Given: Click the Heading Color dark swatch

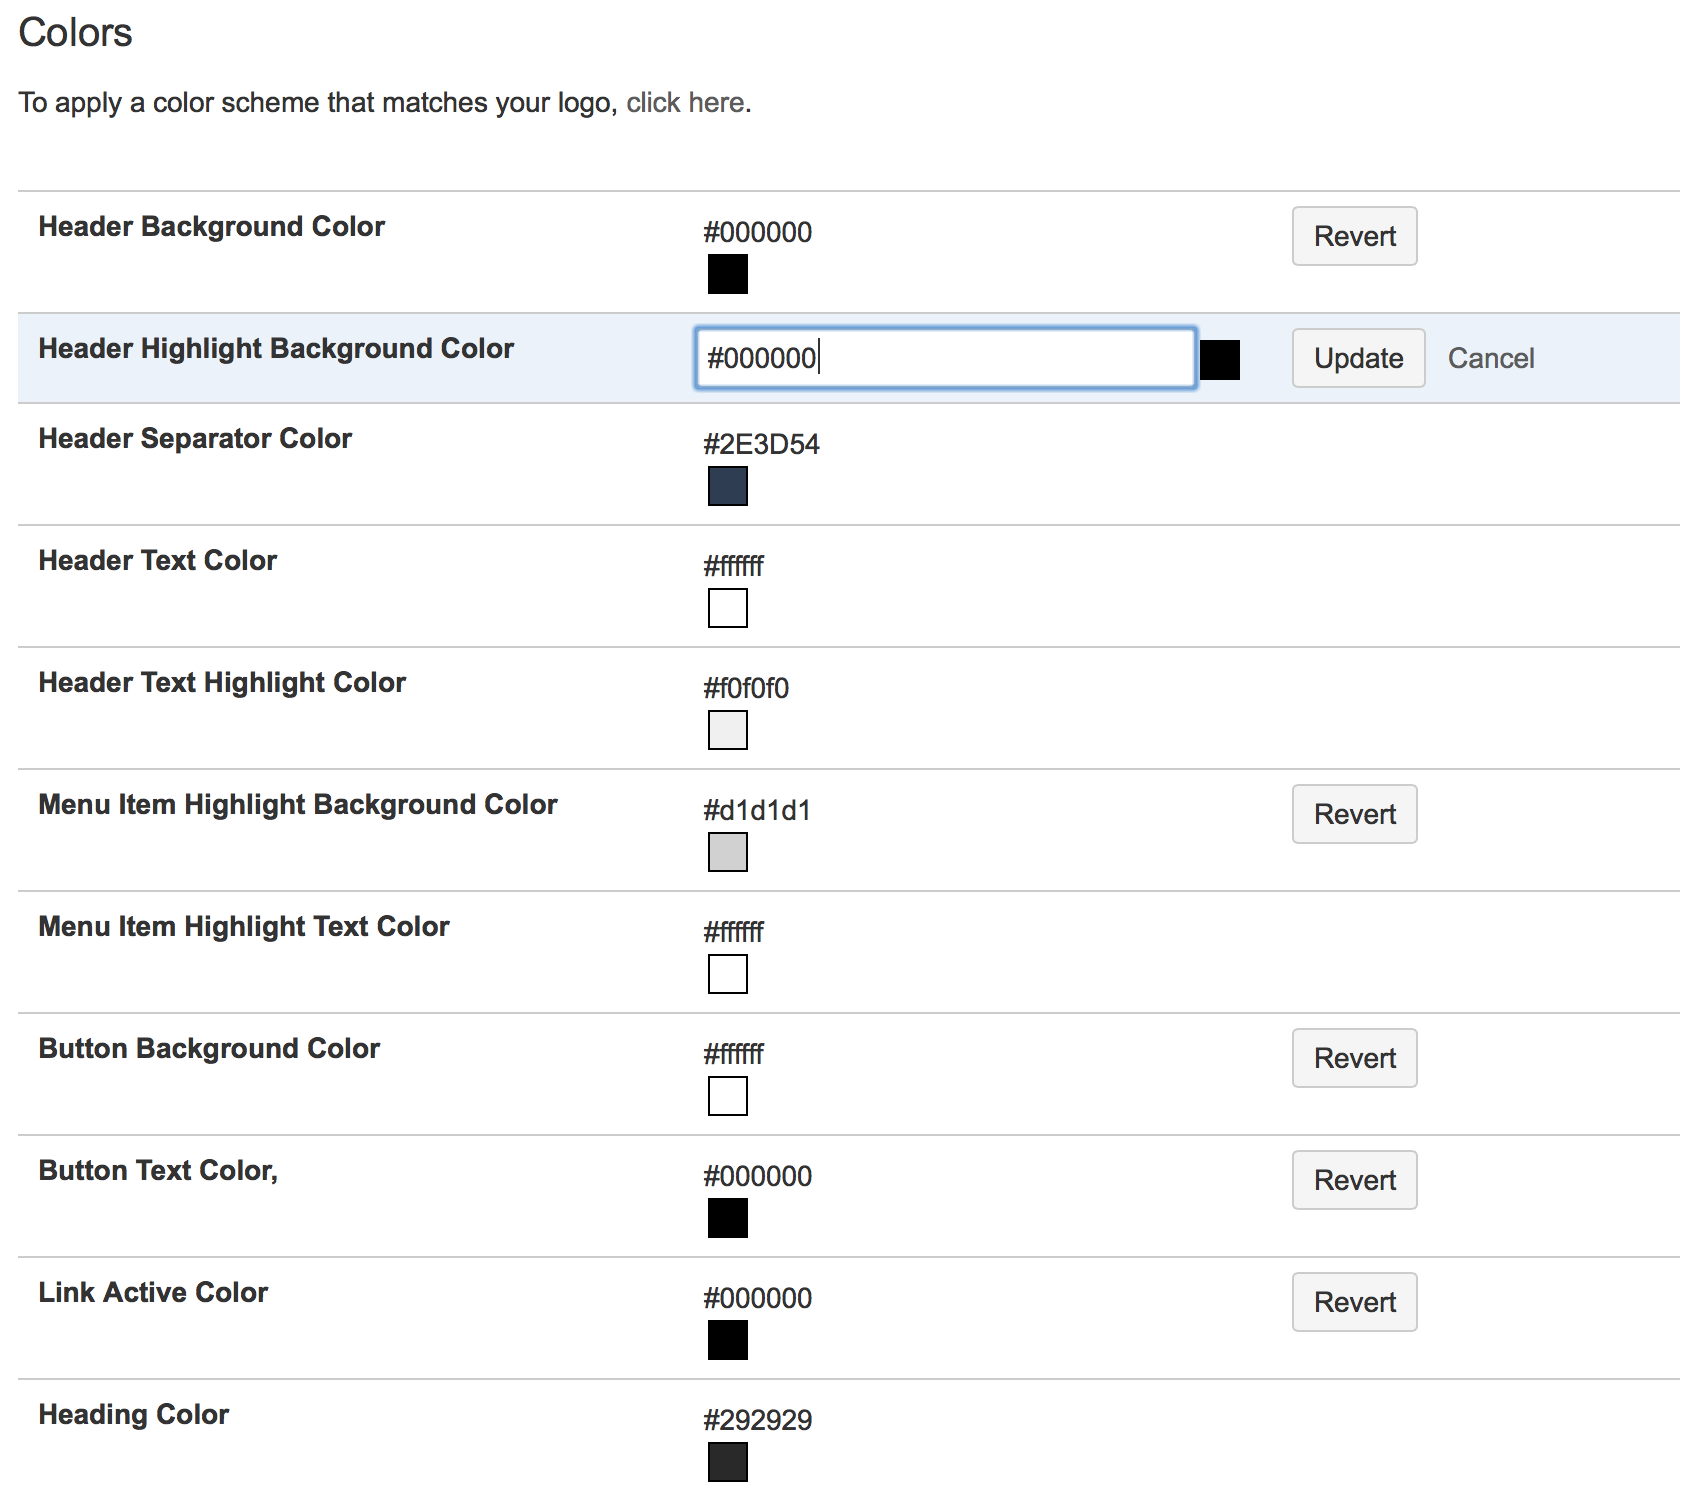Looking at the screenshot, I should tap(727, 1462).
